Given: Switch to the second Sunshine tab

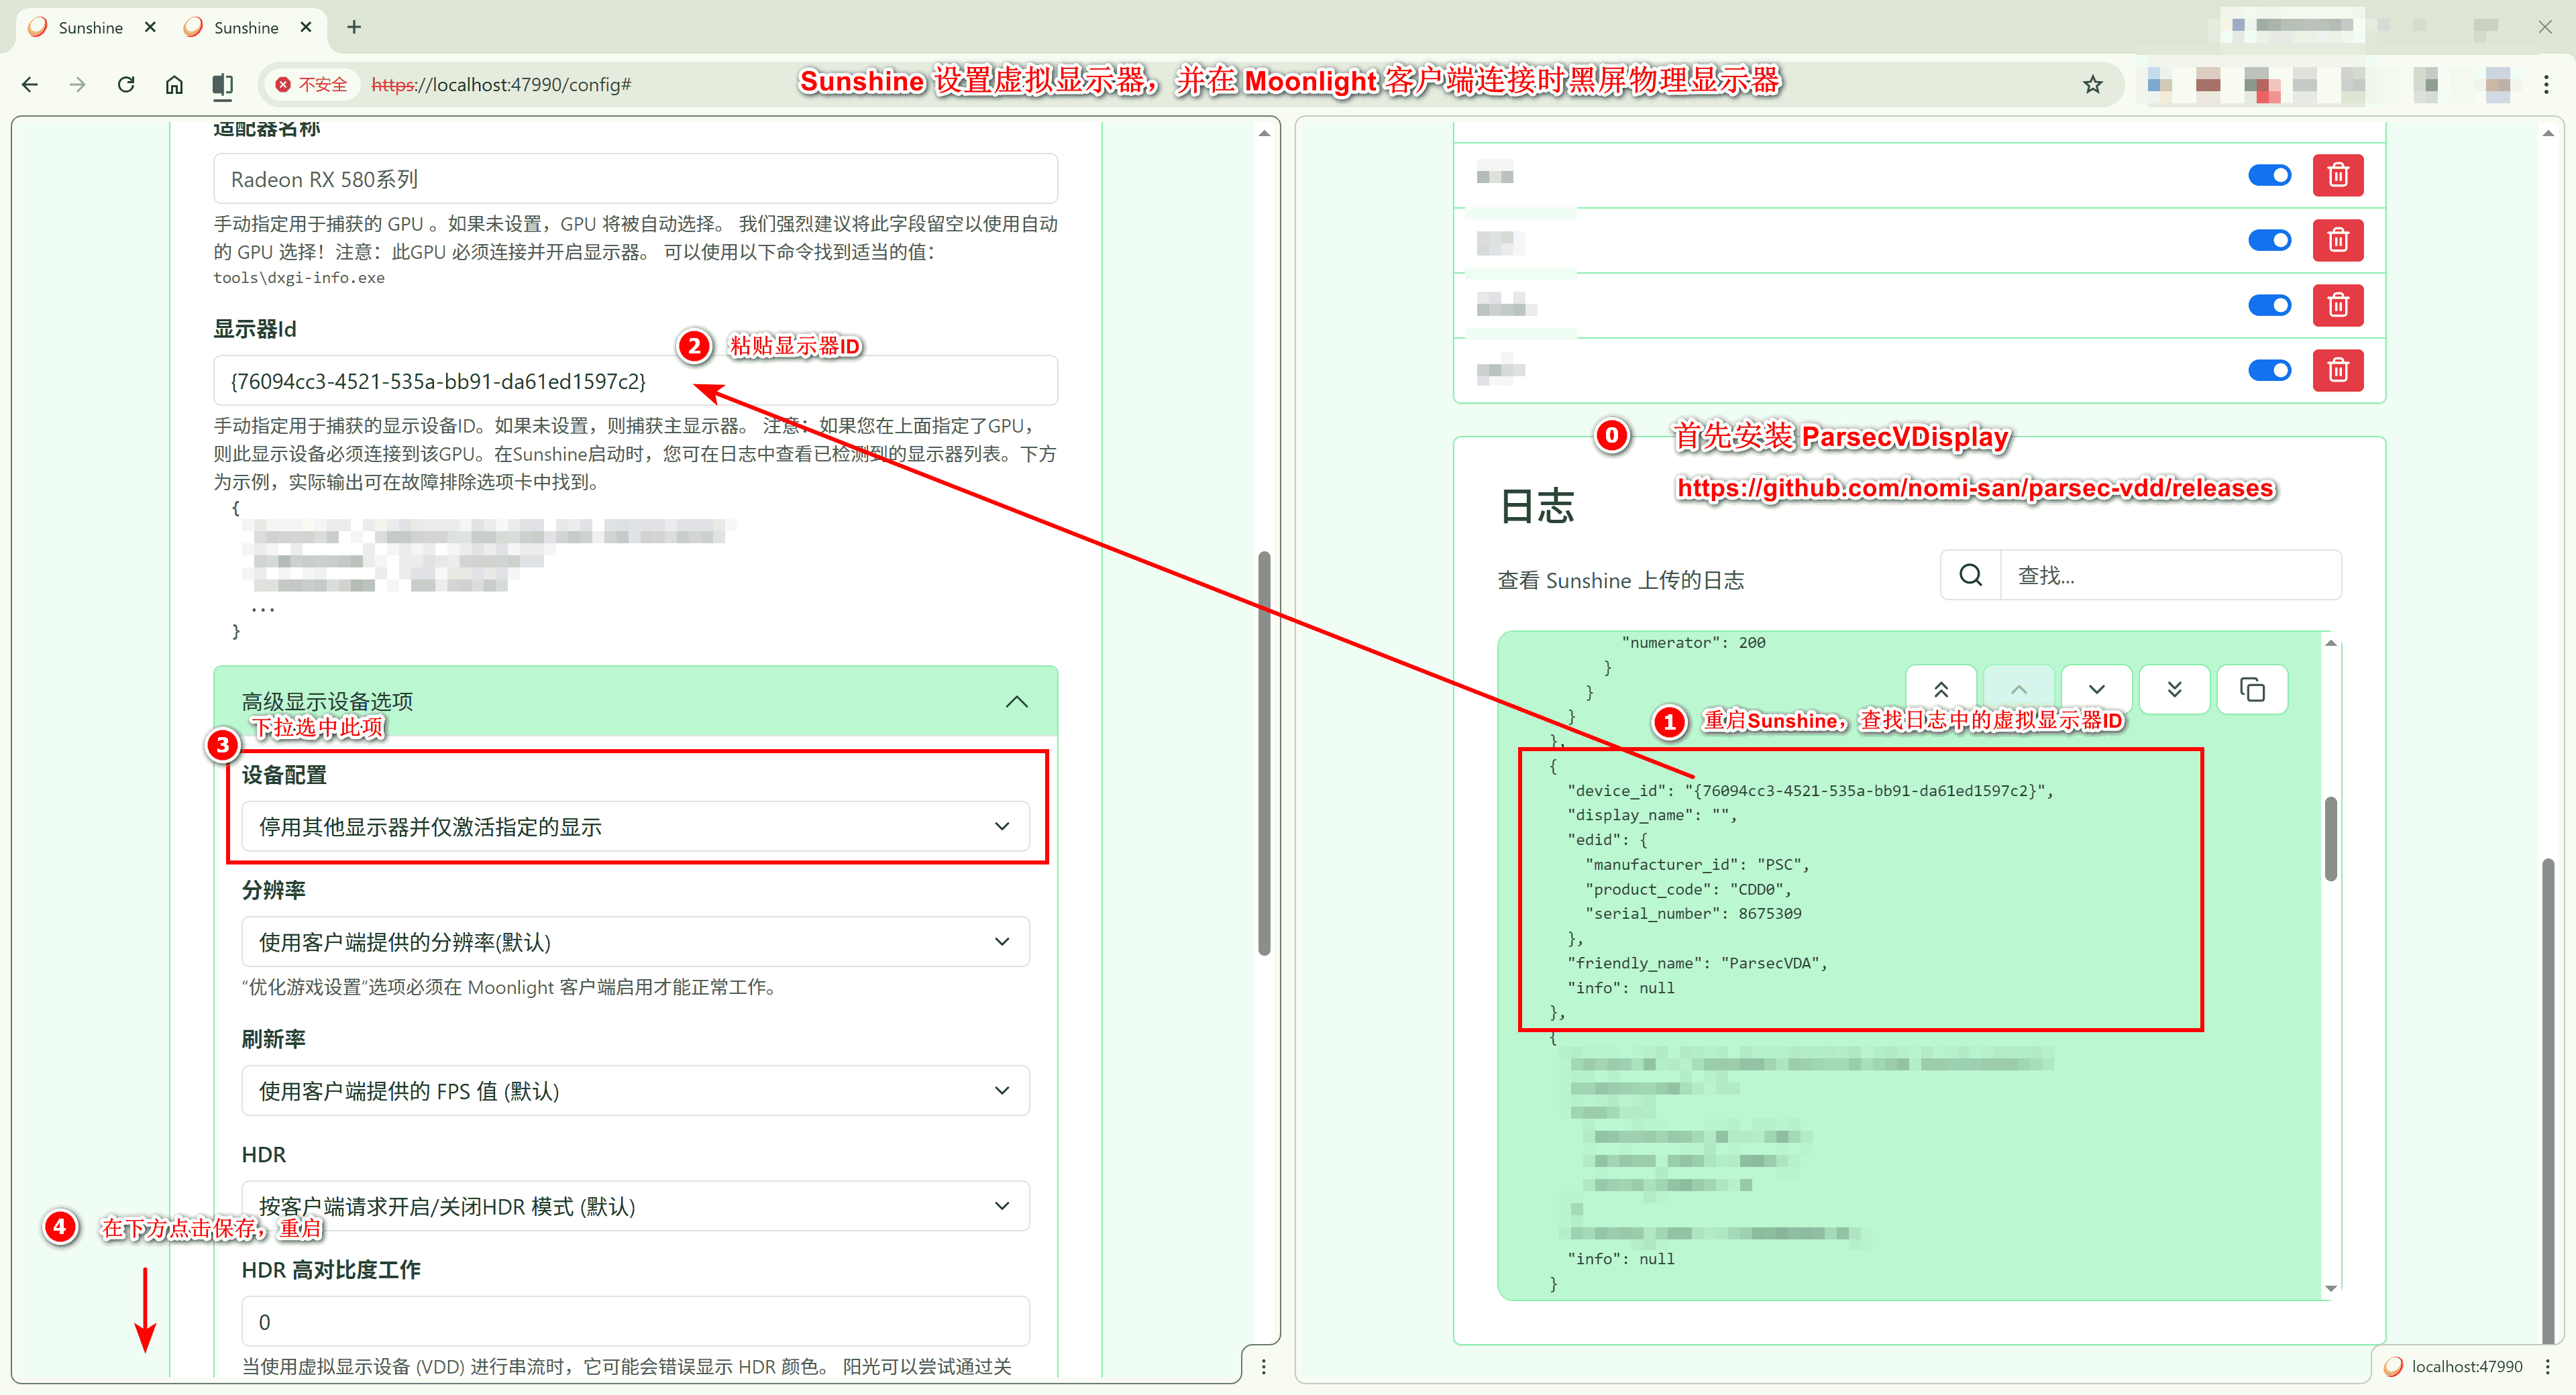Looking at the screenshot, I should [x=246, y=27].
